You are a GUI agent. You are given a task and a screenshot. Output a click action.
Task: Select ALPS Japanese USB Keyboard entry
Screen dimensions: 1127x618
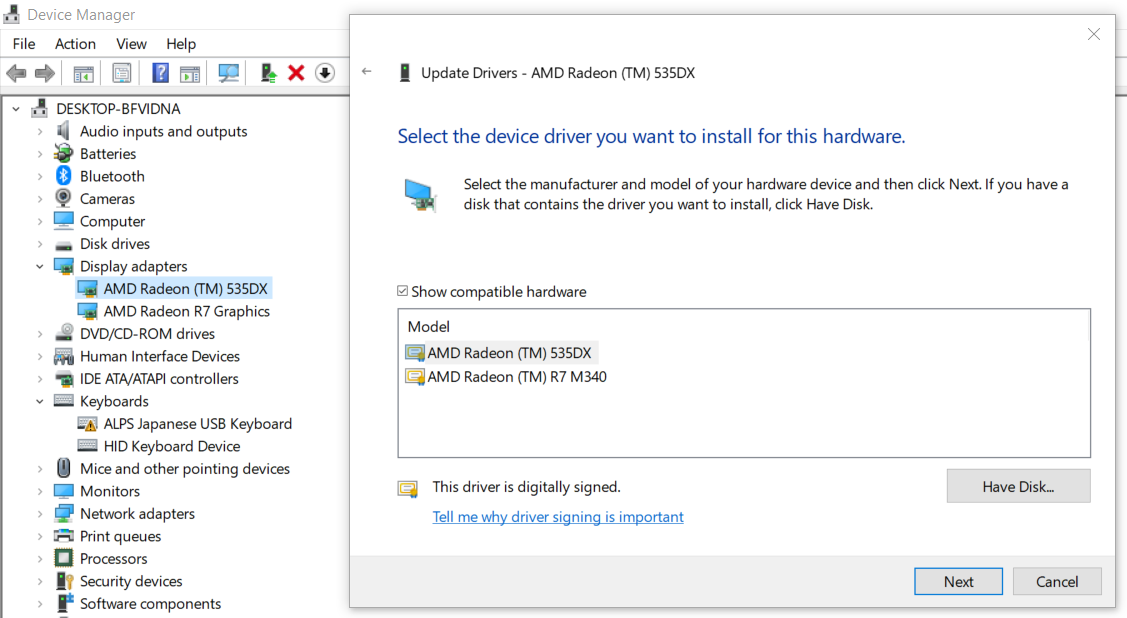pyautogui.click(x=198, y=424)
